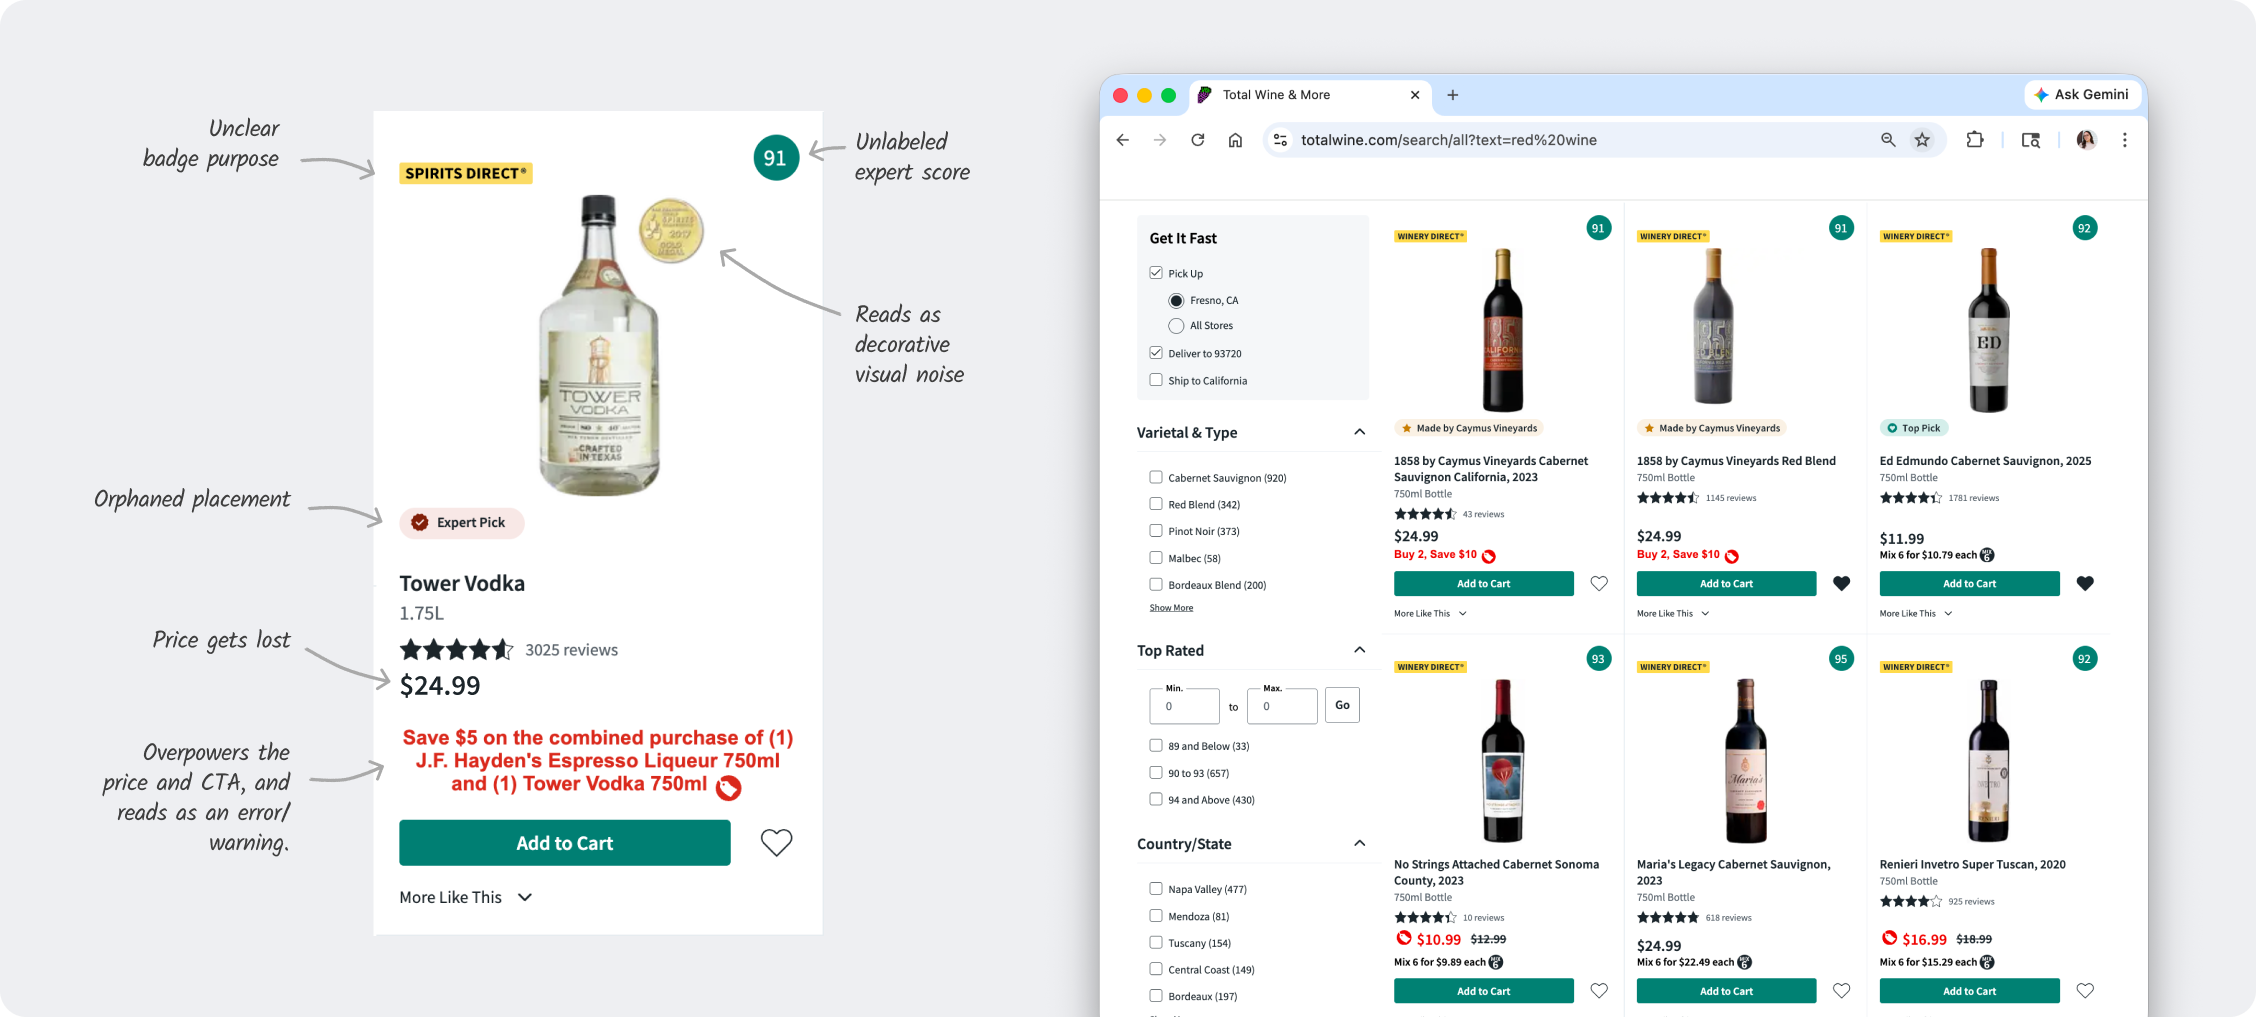Filter by Red Blend (342)
The image size is (2256, 1017).
pos(1156,504)
